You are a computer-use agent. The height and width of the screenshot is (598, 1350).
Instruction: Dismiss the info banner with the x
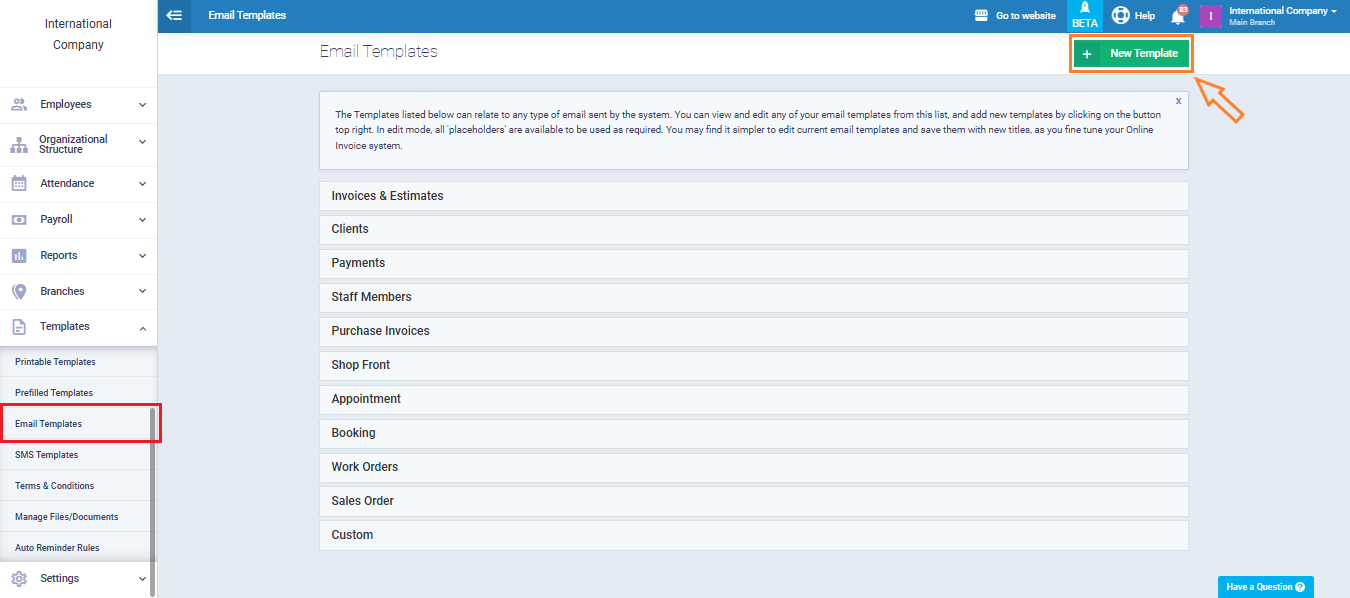pyautogui.click(x=1178, y=101)
